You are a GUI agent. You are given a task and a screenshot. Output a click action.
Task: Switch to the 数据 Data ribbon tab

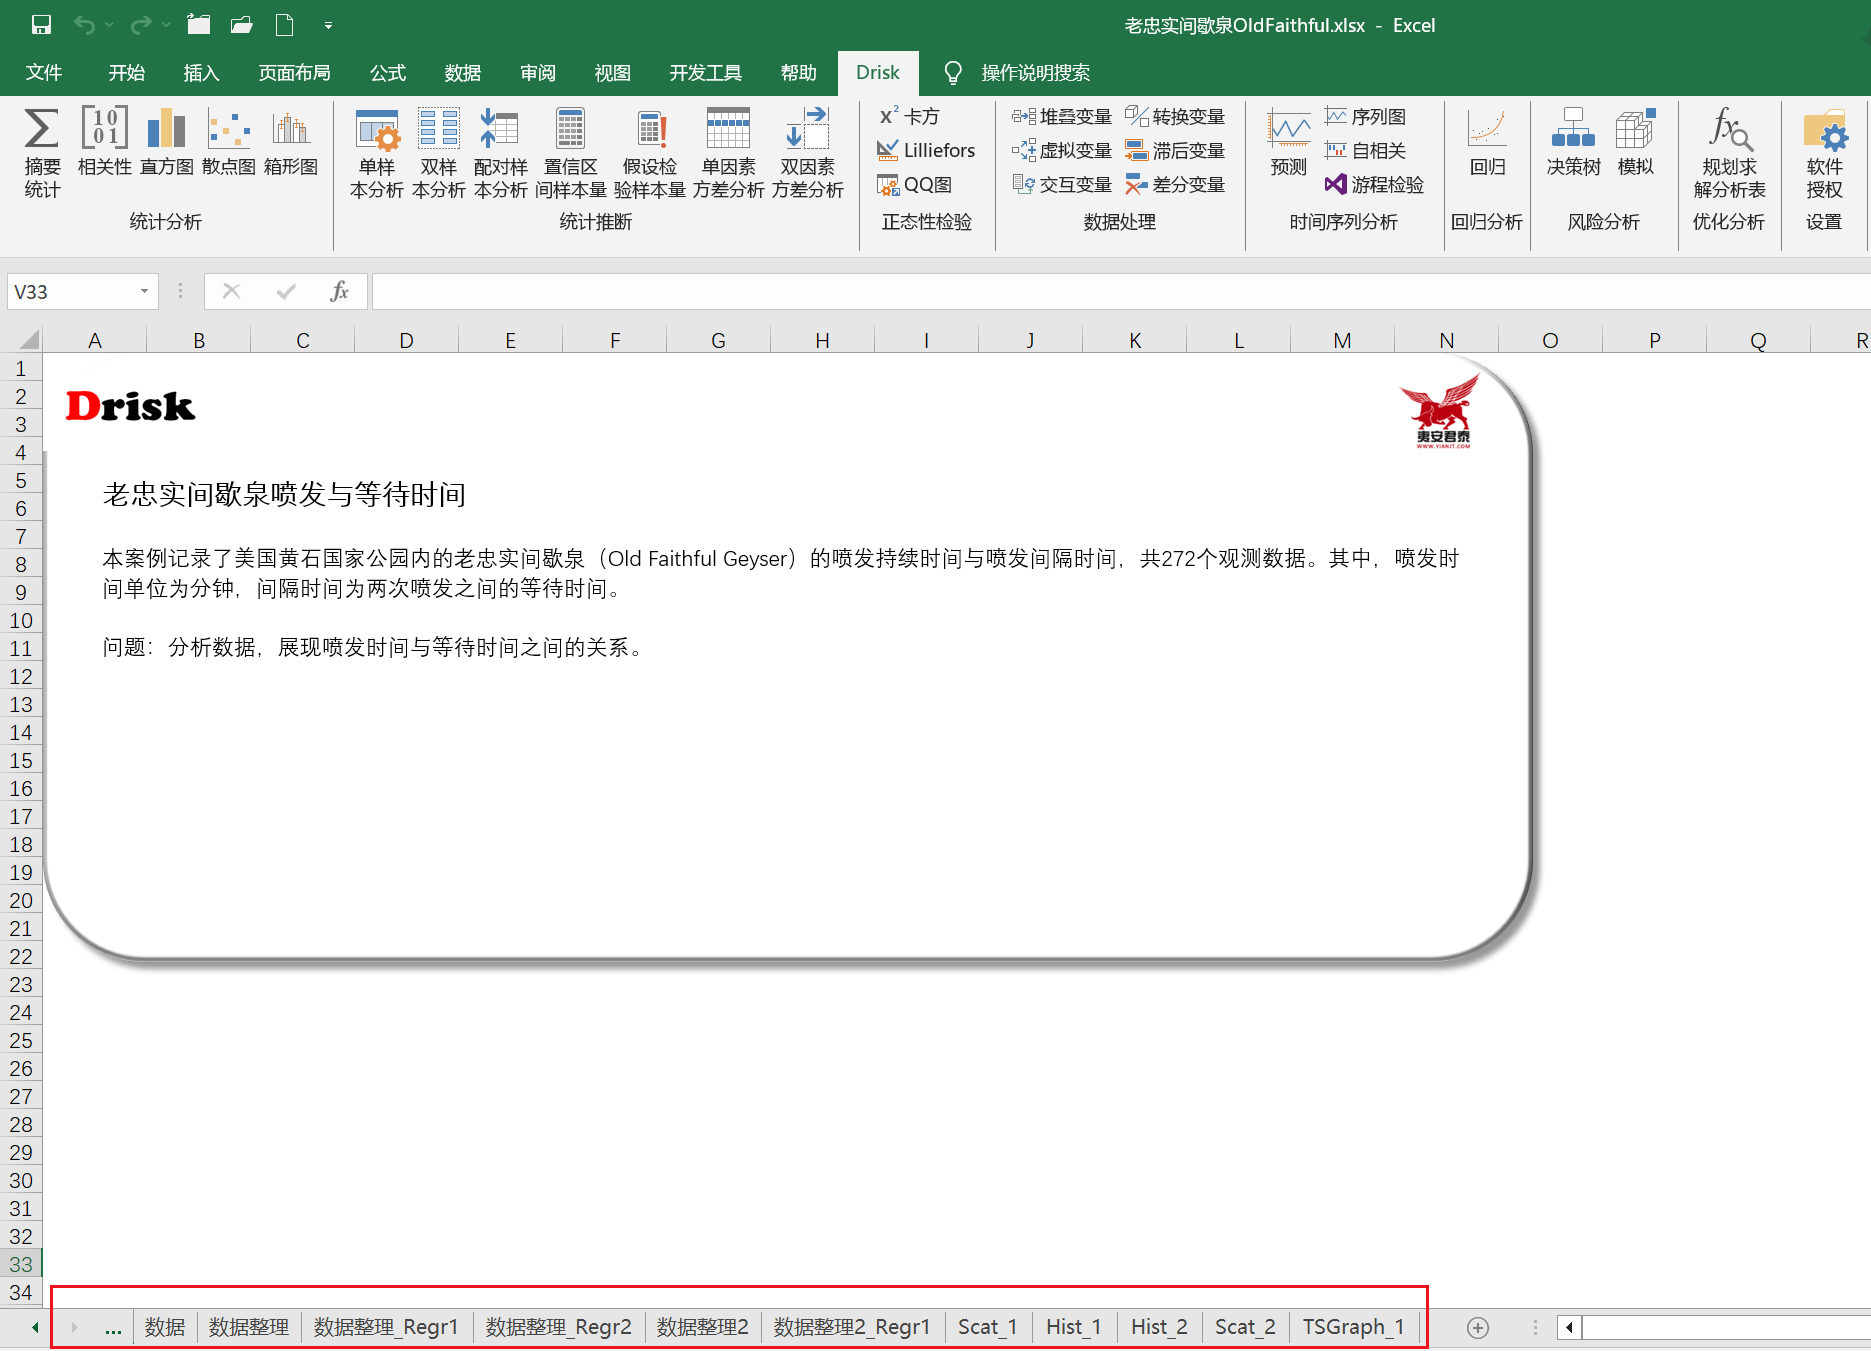pos(463,72)
